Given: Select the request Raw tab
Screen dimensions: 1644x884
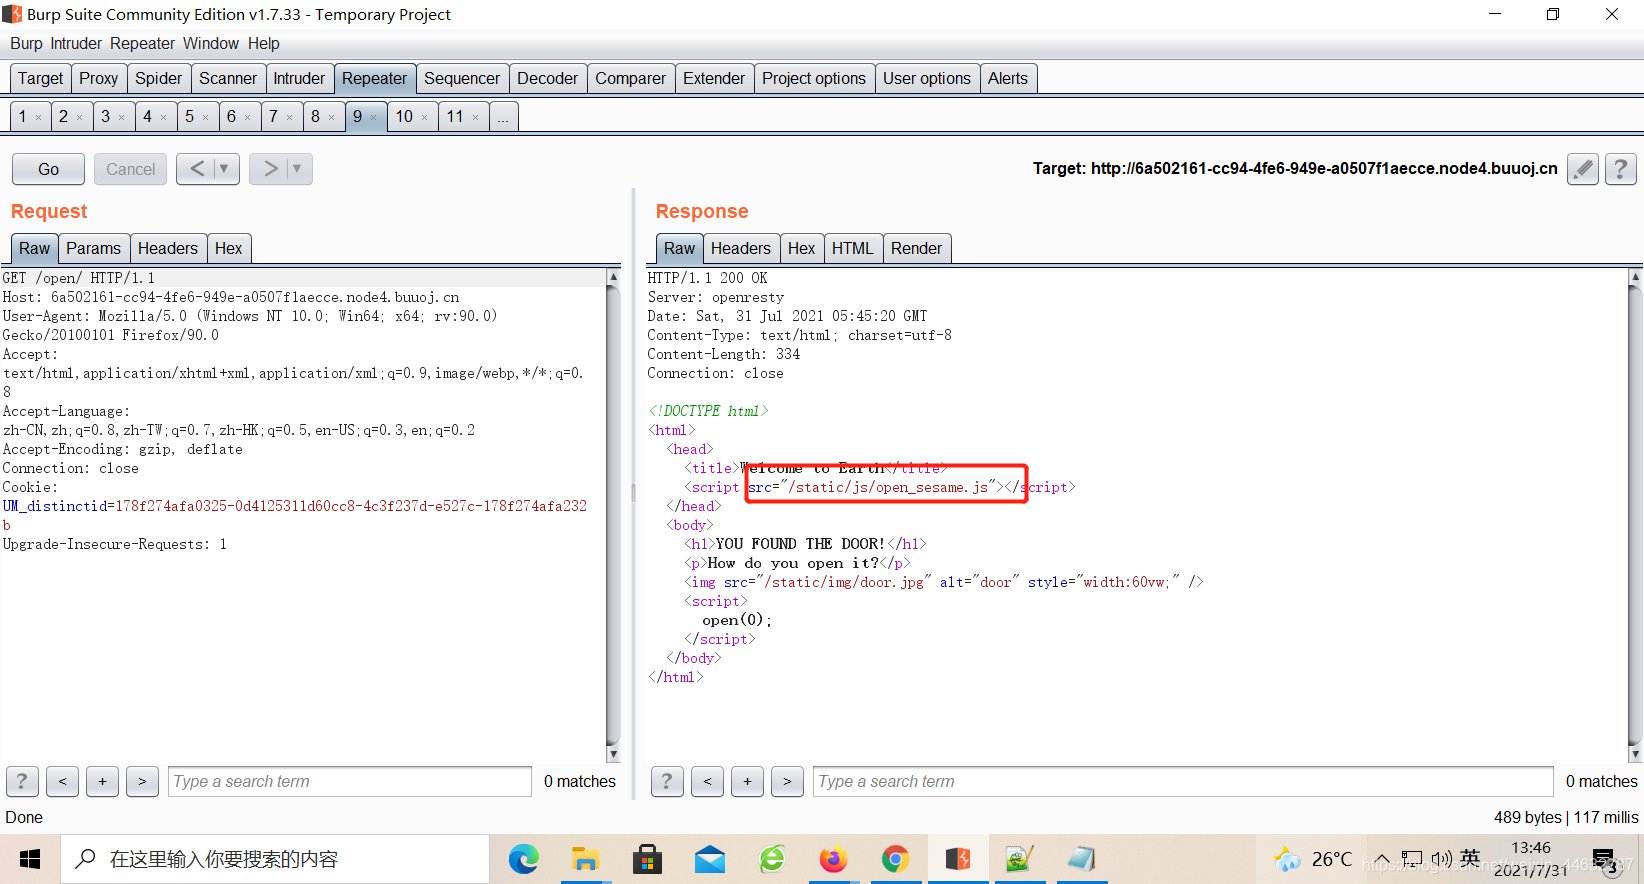Looking at the screenshot, I should point(34,248).
